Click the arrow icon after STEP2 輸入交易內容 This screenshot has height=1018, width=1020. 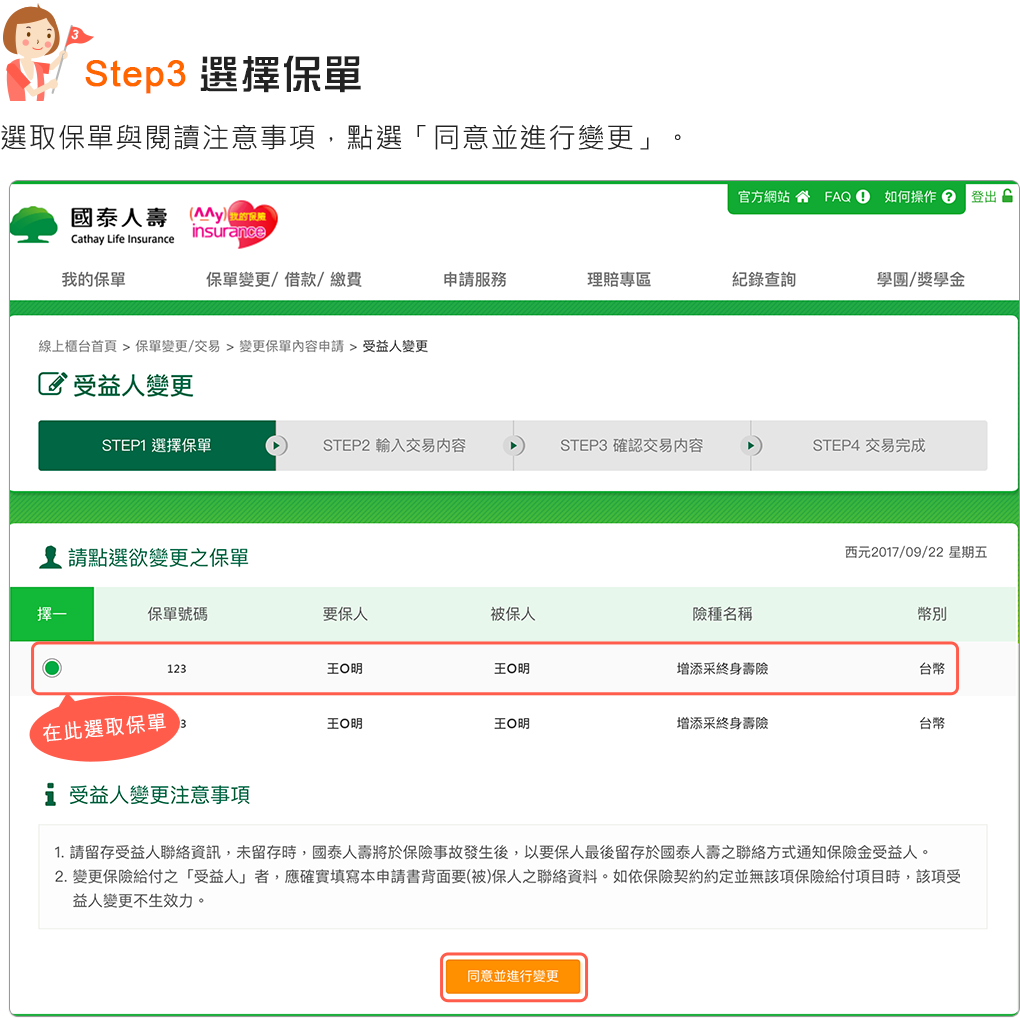coord(513,446)
